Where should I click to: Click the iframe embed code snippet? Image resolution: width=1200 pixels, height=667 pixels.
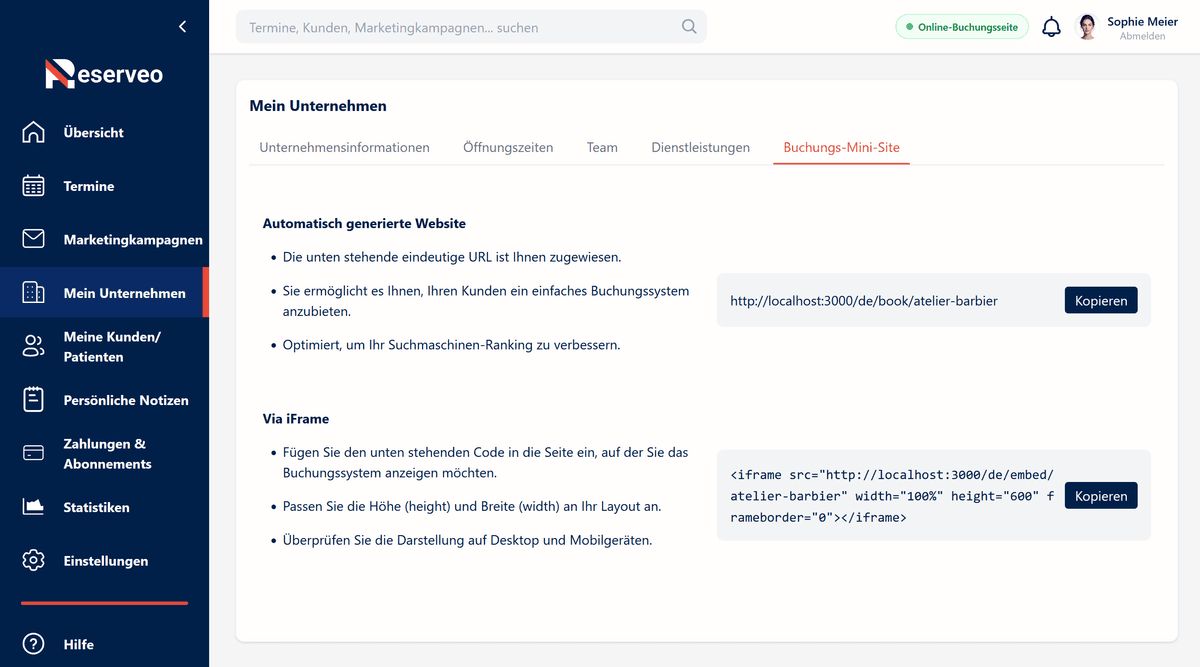[892, 496]
